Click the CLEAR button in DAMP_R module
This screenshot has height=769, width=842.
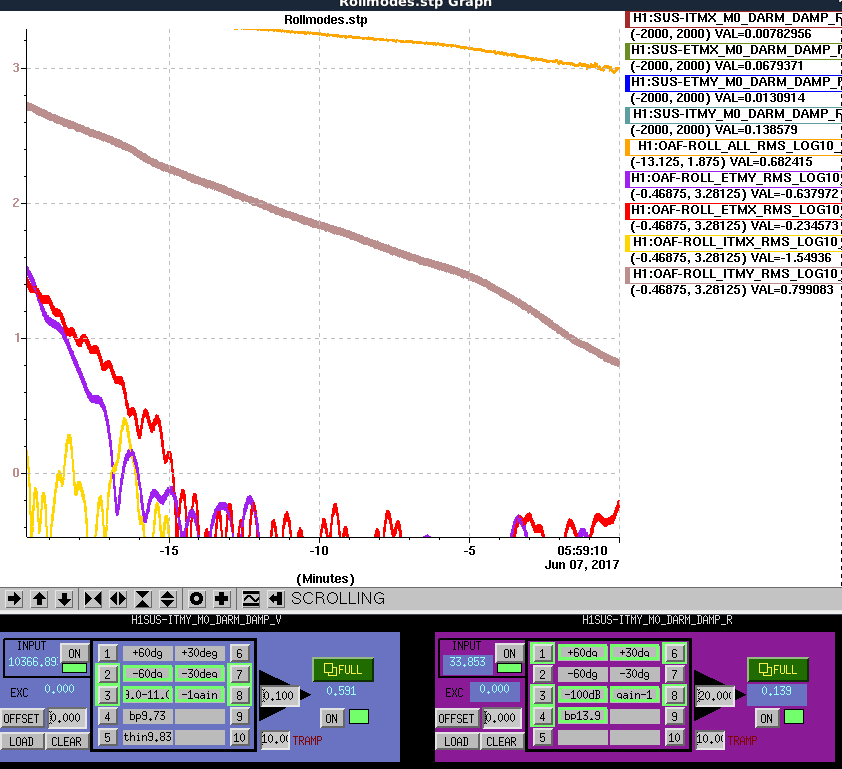click(x=501, y=741)
